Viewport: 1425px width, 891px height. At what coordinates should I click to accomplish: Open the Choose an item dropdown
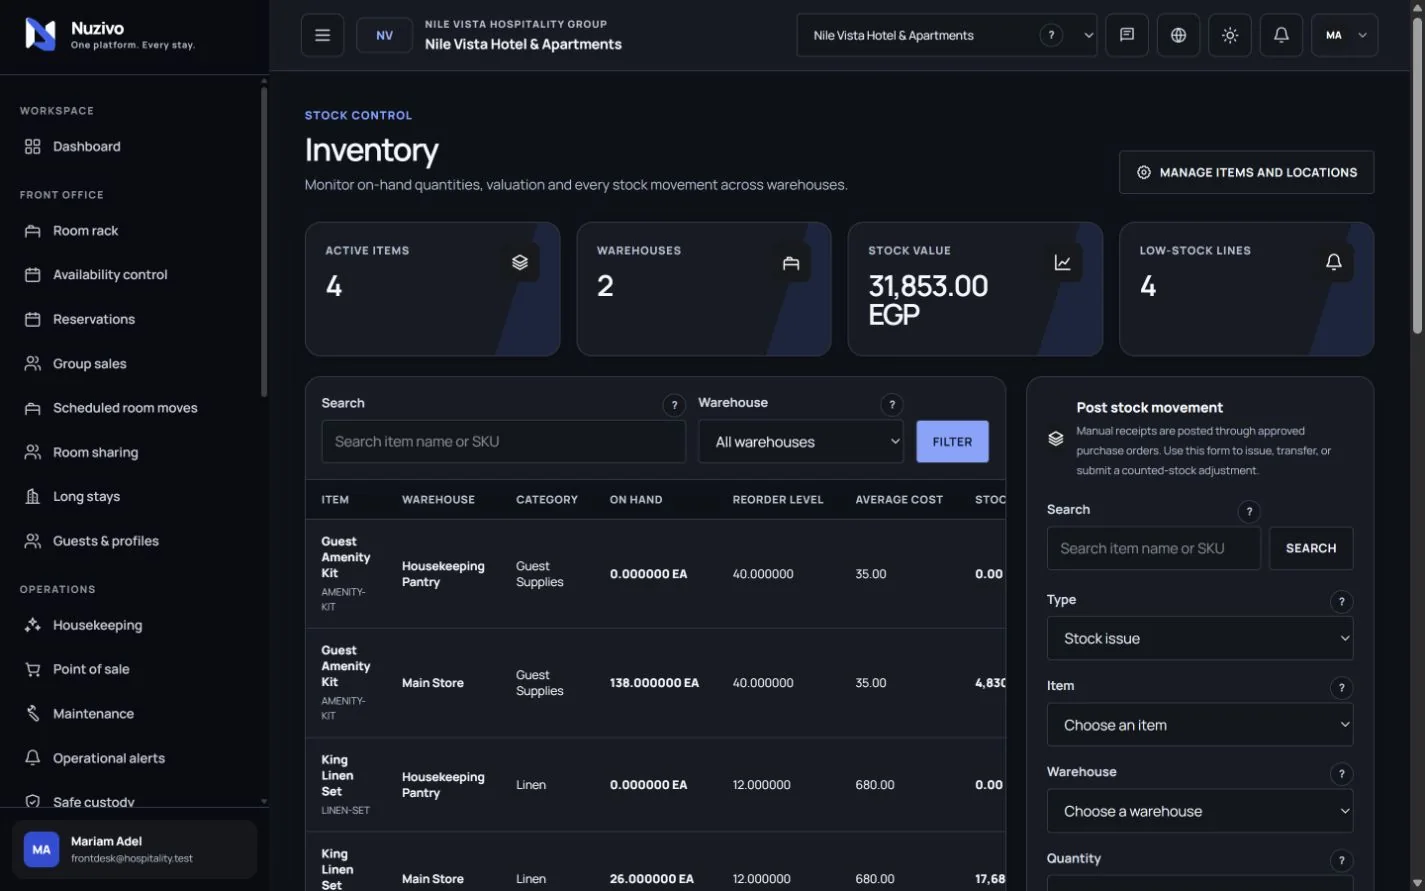pyautogui.click(x=1200, y=725)
